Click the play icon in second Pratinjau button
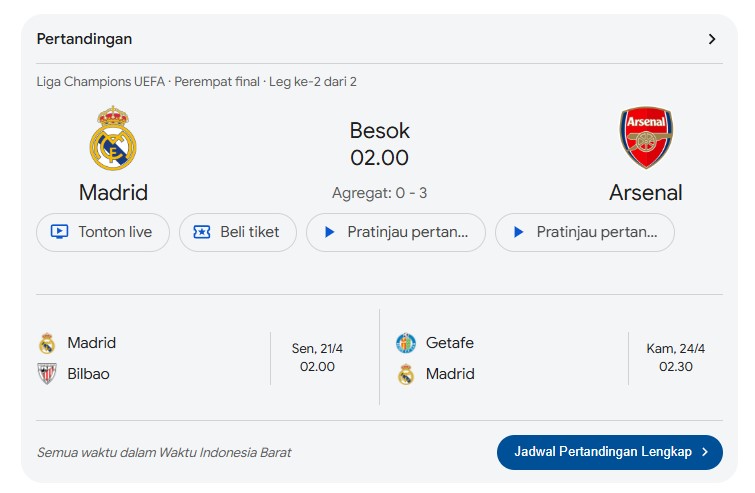755x493 pixels. pyautogui.click(x=518, y=232)
